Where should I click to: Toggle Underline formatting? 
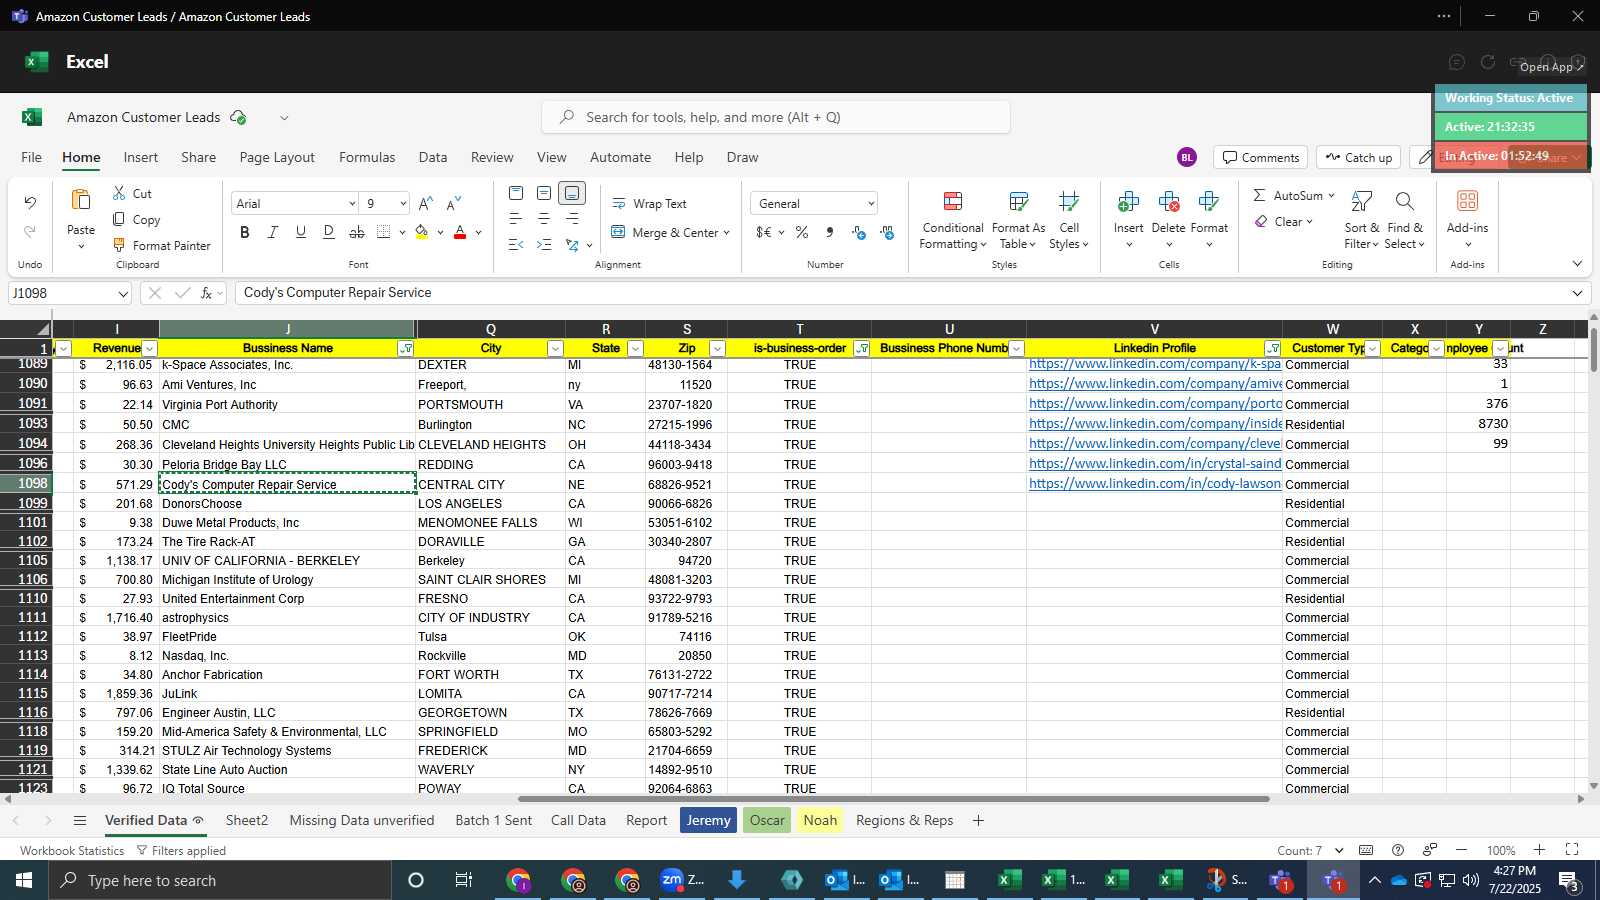[301, 232]
